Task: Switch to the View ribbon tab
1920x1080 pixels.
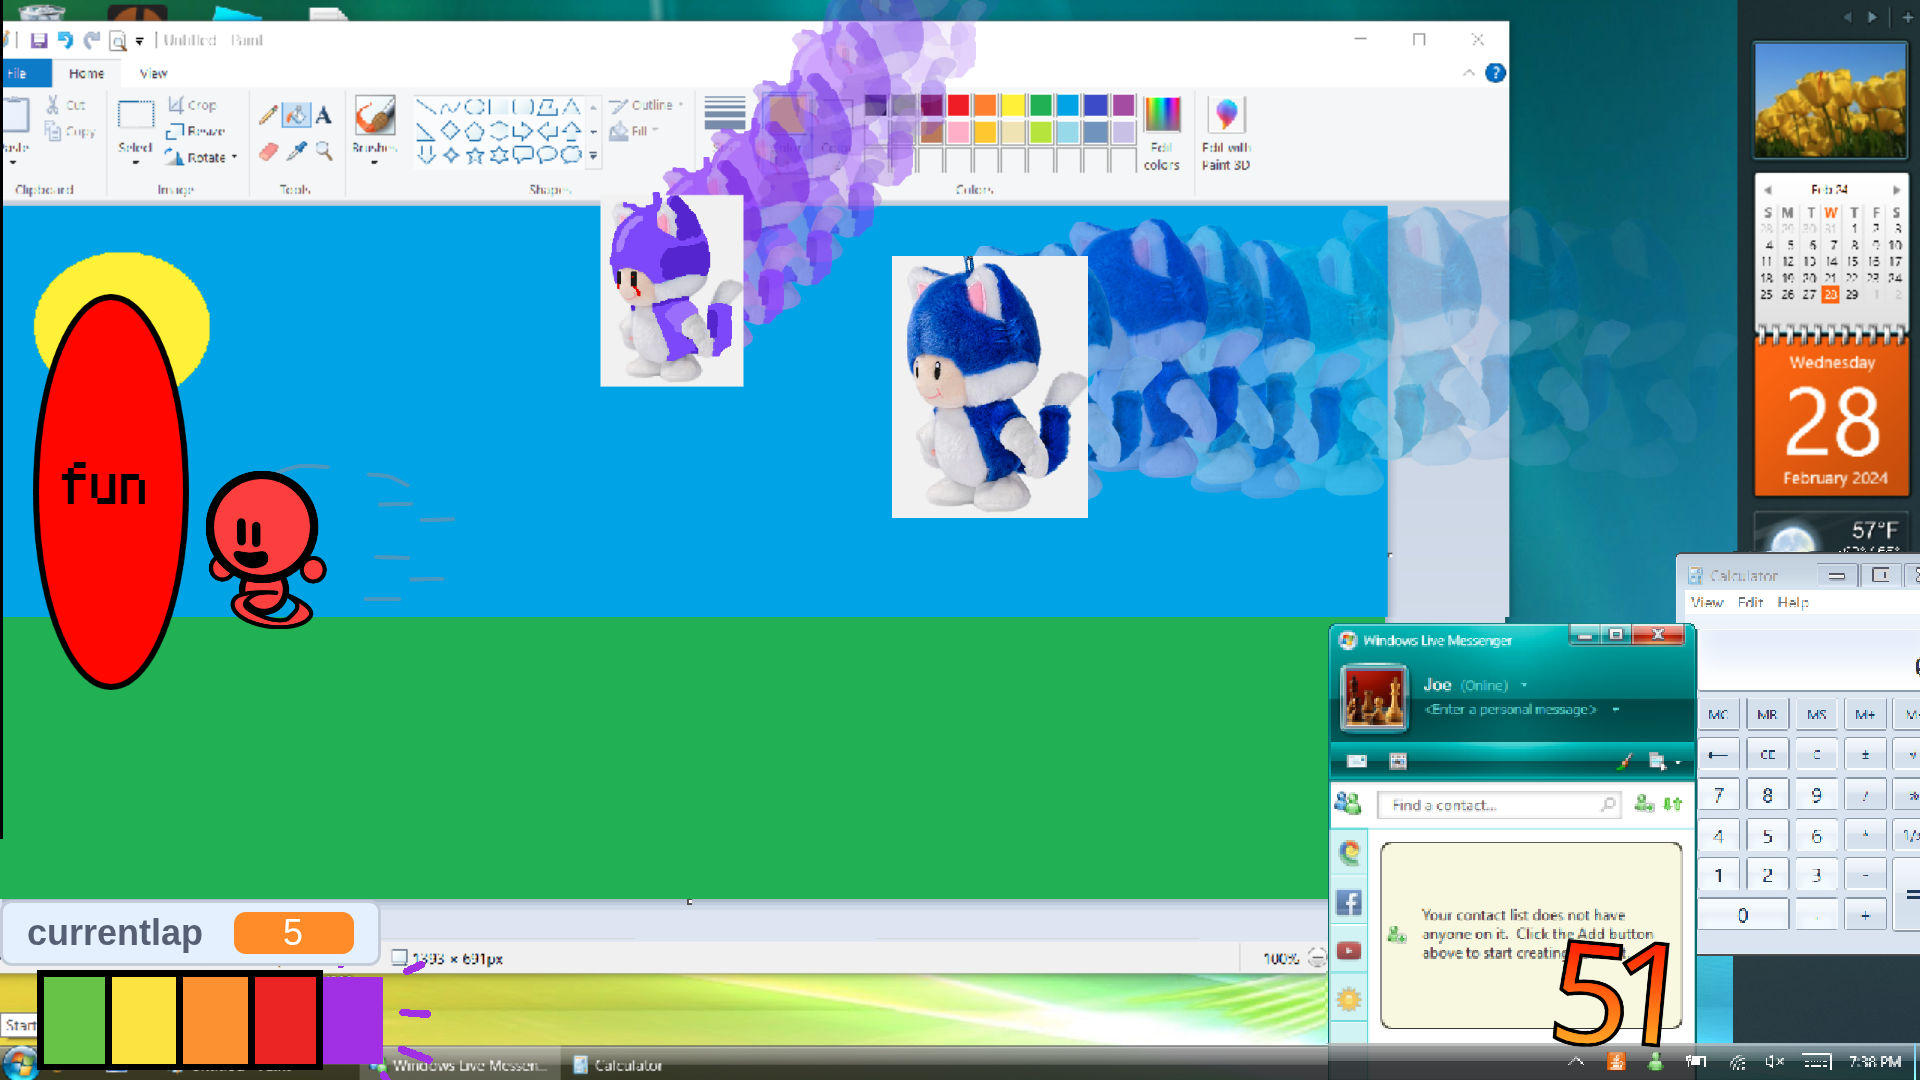Action: pyautogui.click(x=153, y=73)
